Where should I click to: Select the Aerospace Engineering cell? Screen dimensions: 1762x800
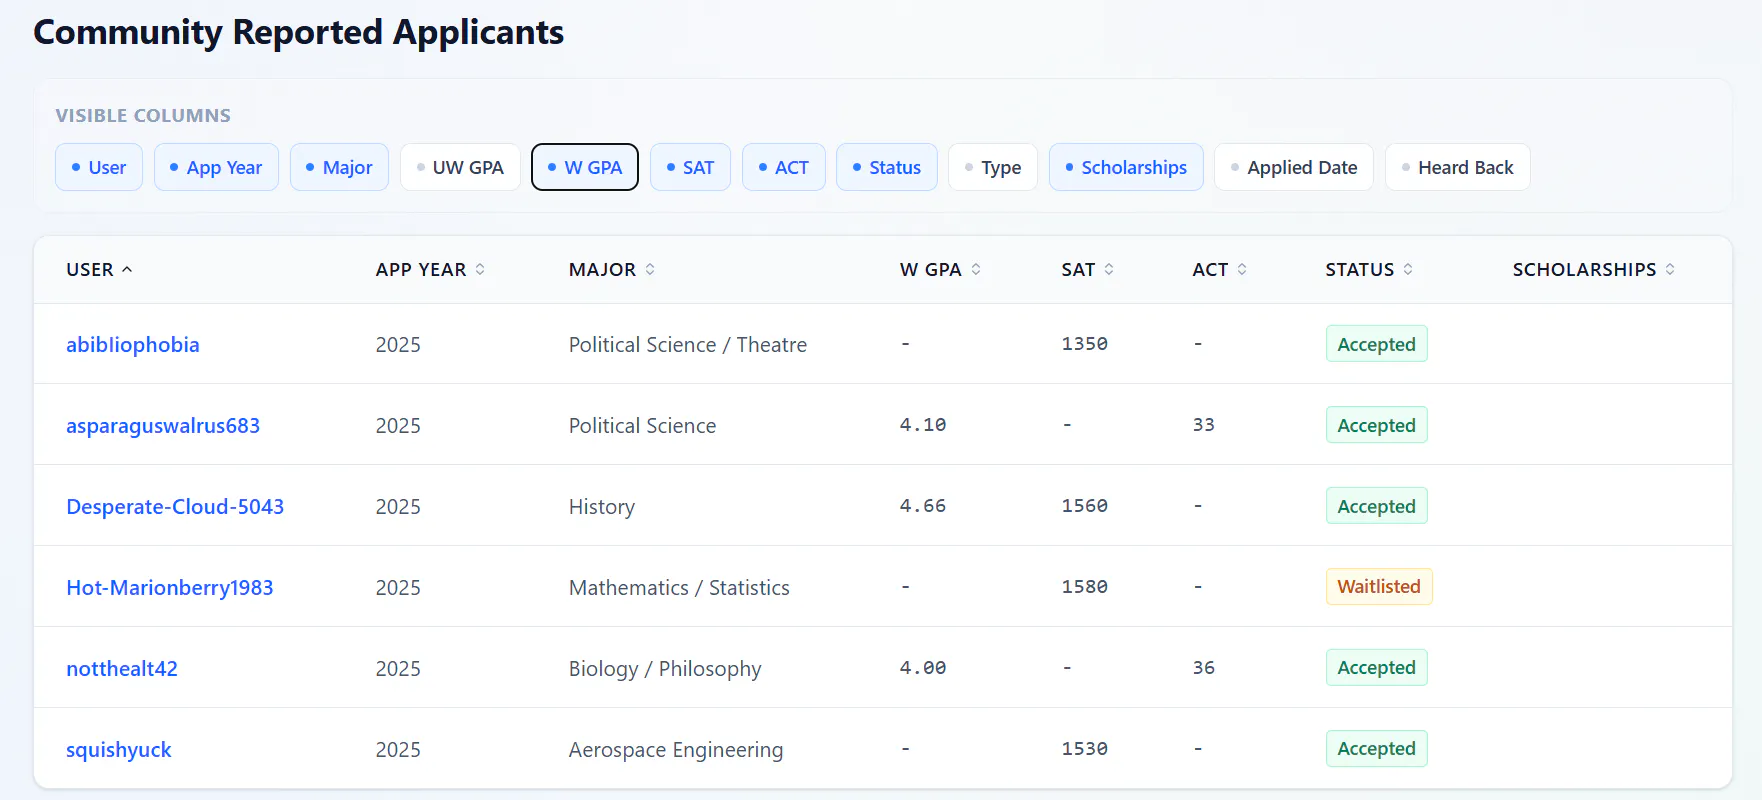coord(676,750)
